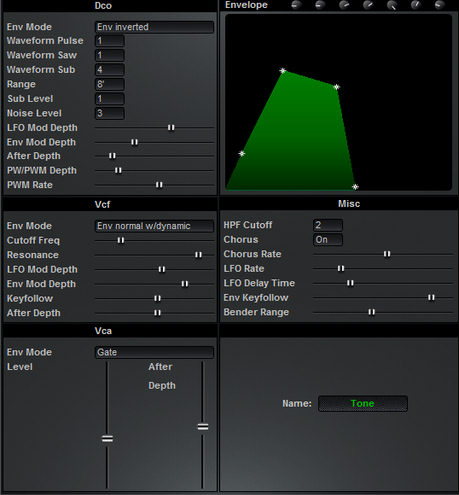This screenshot has height=495, width=459.
Task: Click the third Envelope knob
Action: point(344,5)
